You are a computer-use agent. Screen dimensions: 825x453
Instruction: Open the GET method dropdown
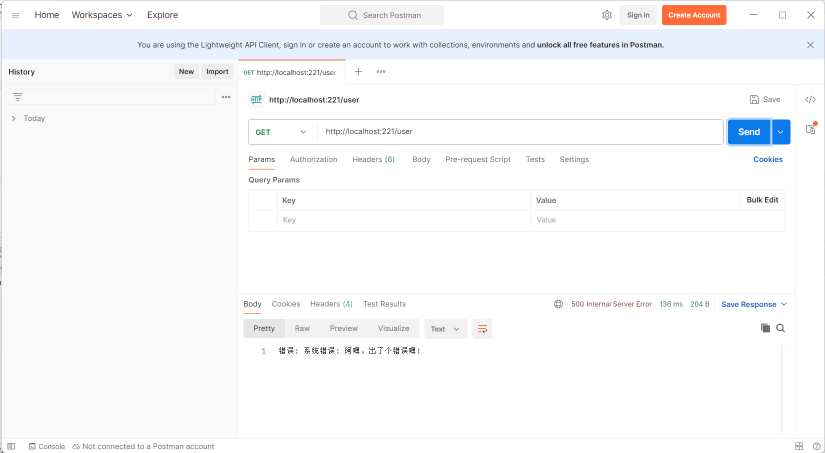(282, 132)
